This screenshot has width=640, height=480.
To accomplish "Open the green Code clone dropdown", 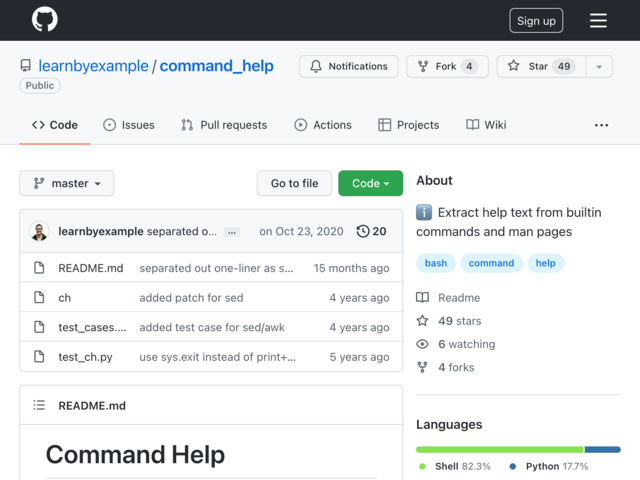I will 371,183.
